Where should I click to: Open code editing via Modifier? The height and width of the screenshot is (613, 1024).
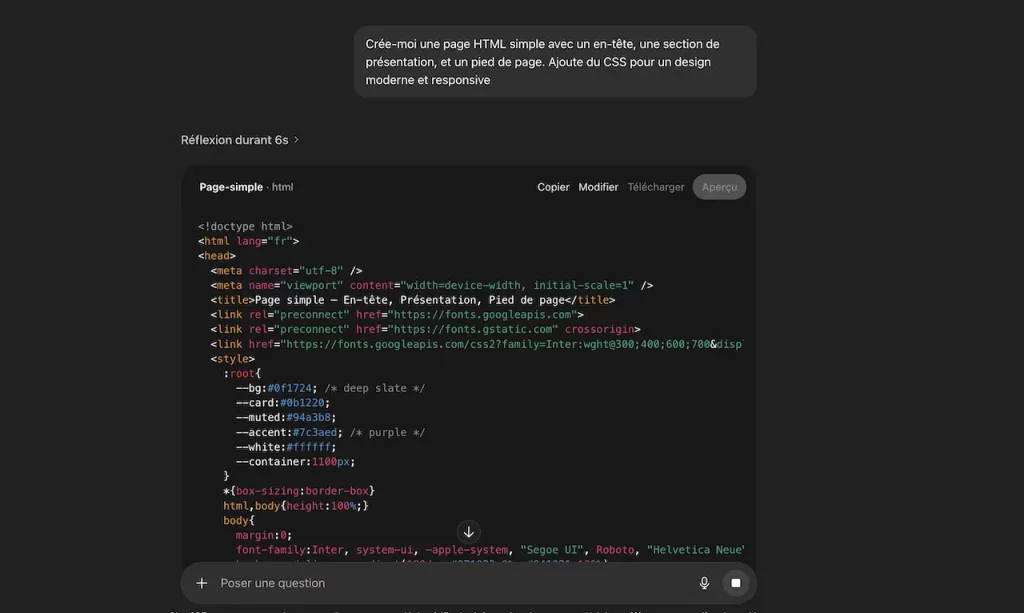598,187
